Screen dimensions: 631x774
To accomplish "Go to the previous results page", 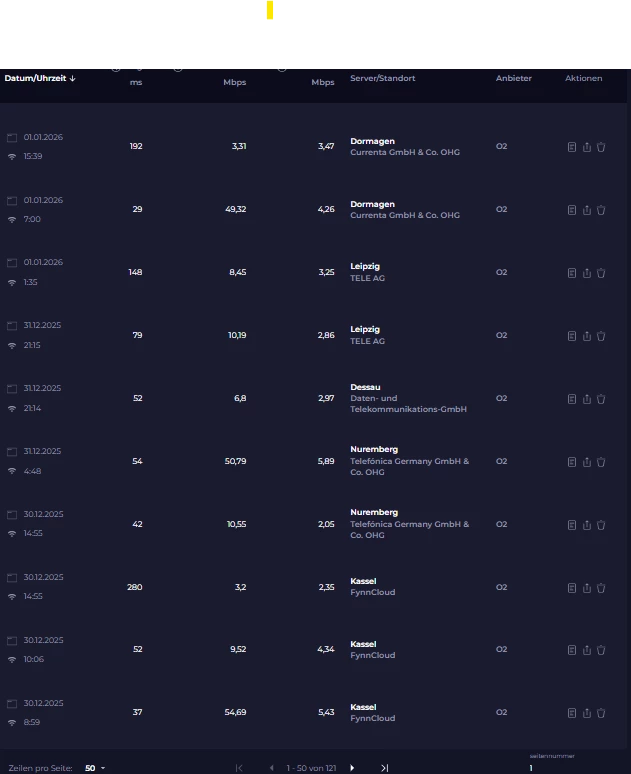I will [x=271, y=768].
